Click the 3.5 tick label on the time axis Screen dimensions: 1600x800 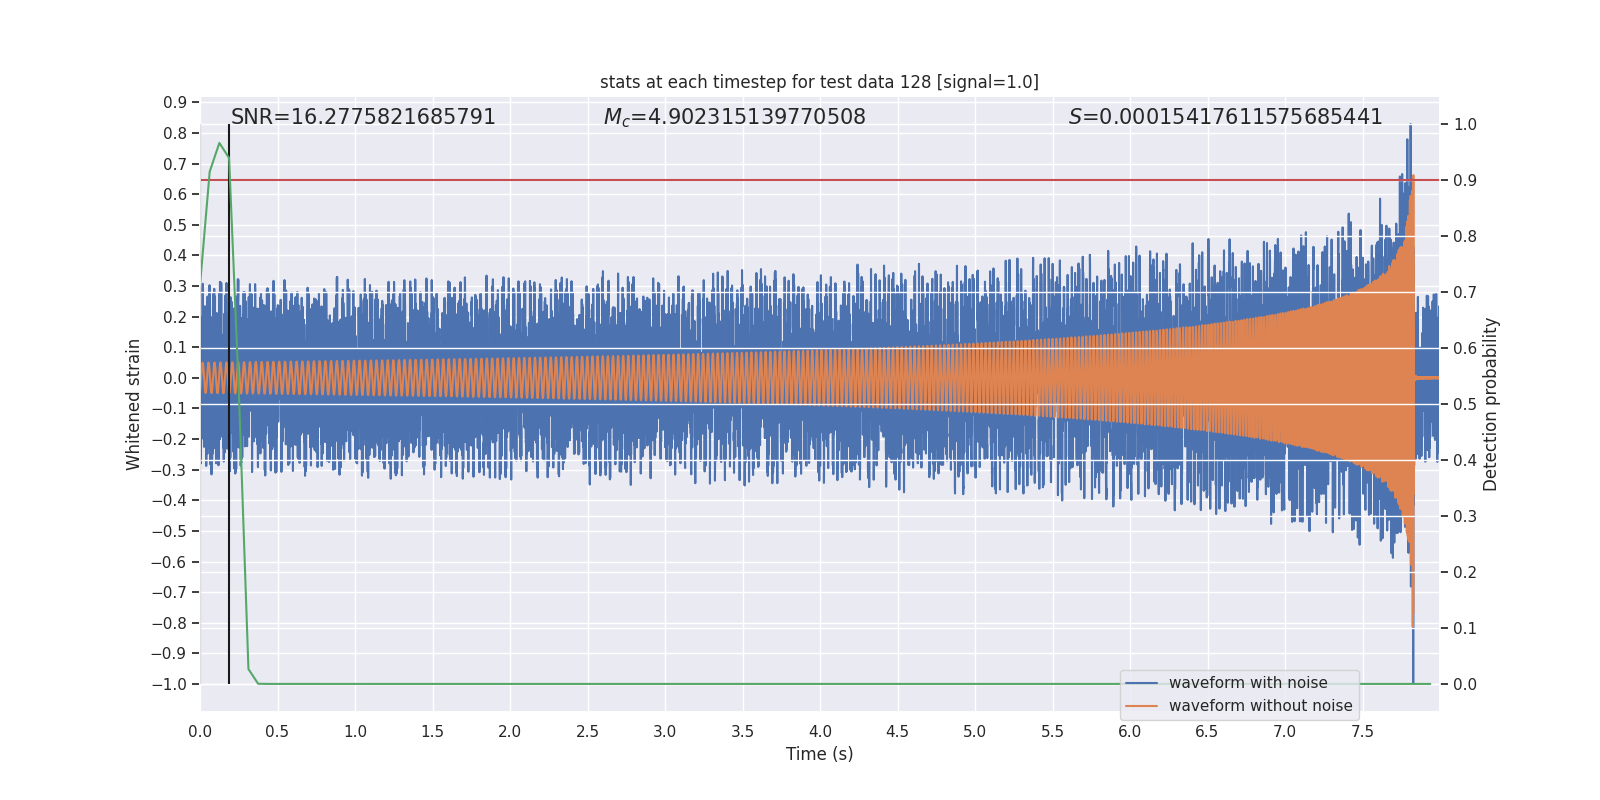point(742,732)
